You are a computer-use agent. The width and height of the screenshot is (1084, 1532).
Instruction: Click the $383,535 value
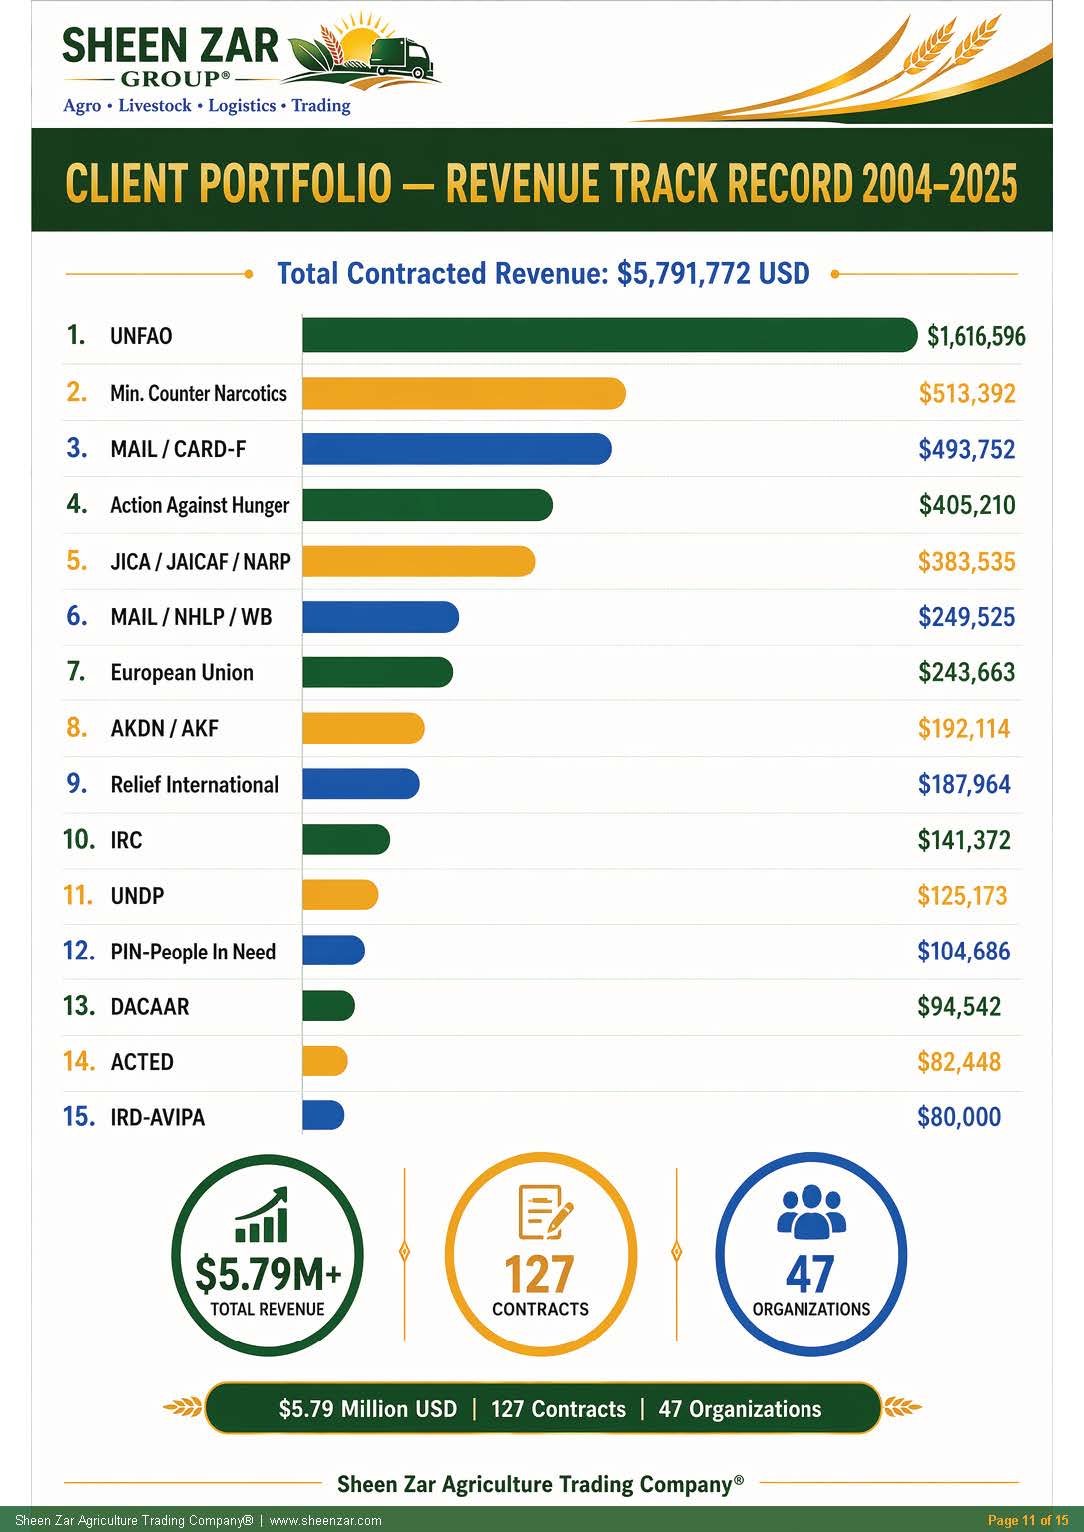pos(967,561)
